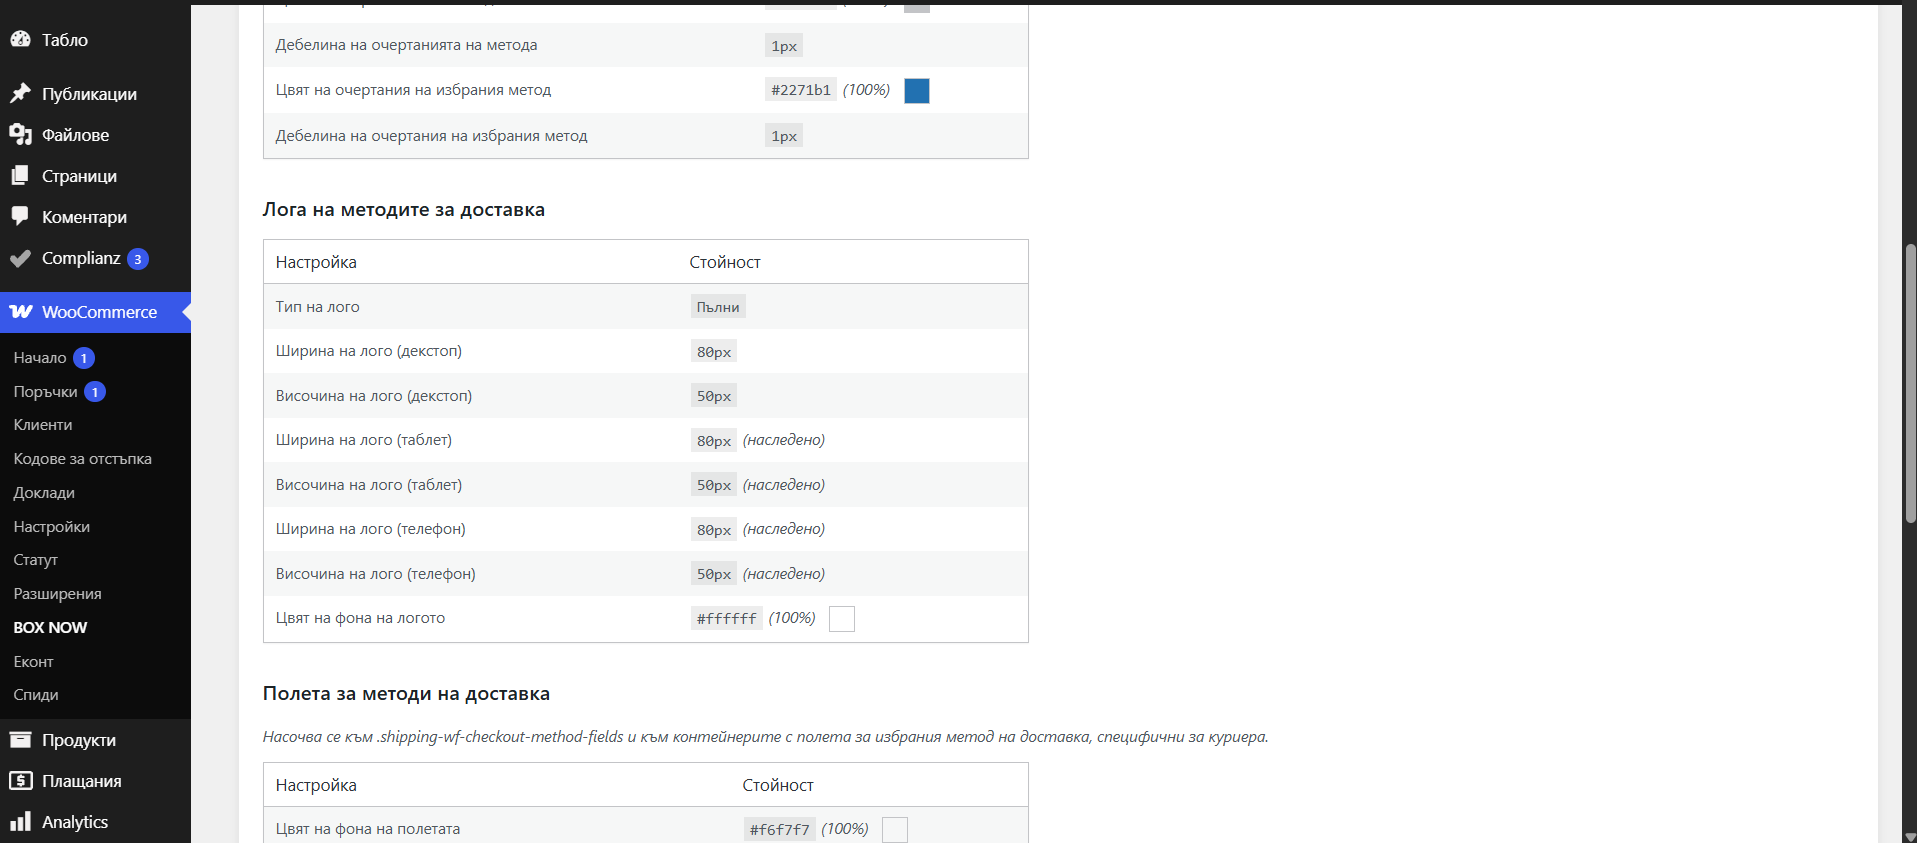This screenshot has height=843, width=1917.
Task: Open Поръчки submenu item
Action: (45, 391)
